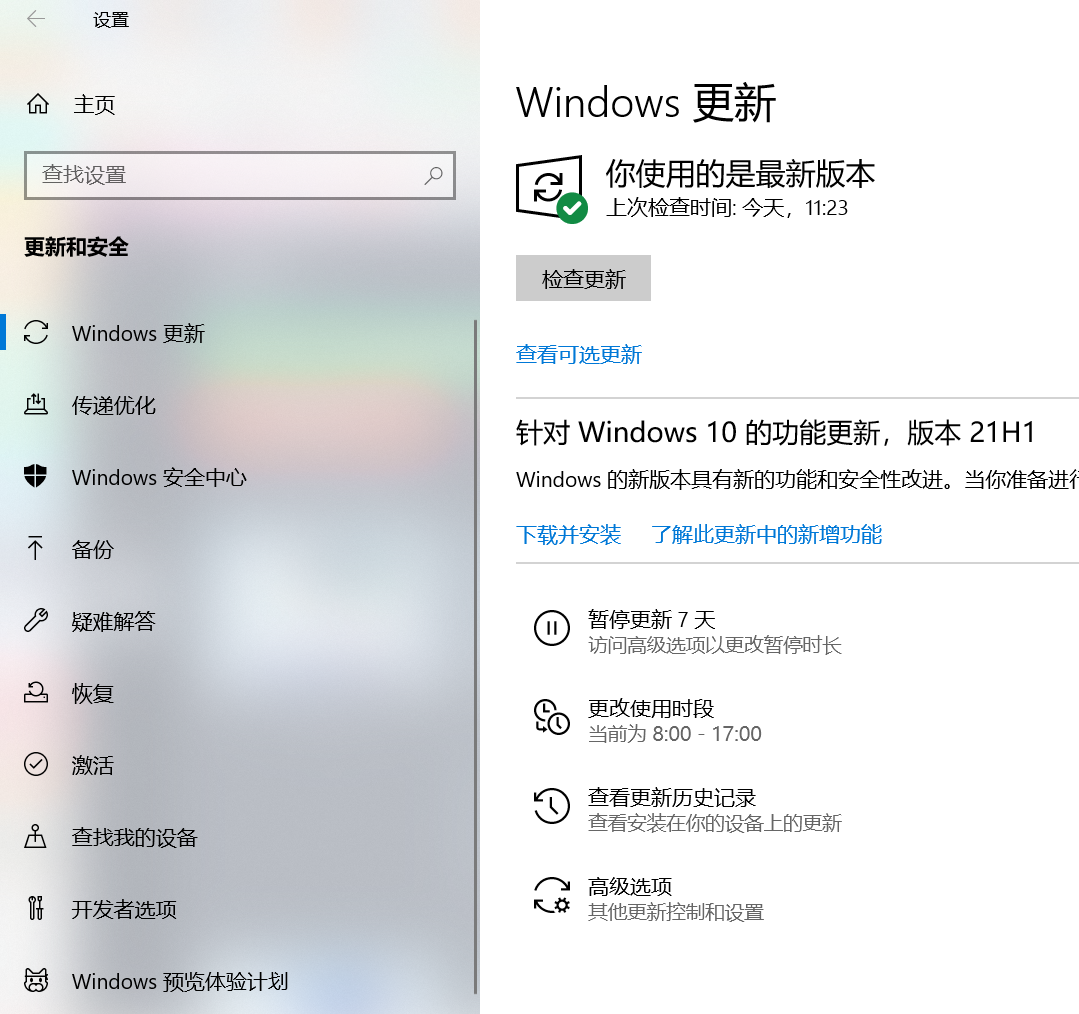Open 查看可选更新 link
Screen dimensions: 1079x1014
click(x=579, y=355)
